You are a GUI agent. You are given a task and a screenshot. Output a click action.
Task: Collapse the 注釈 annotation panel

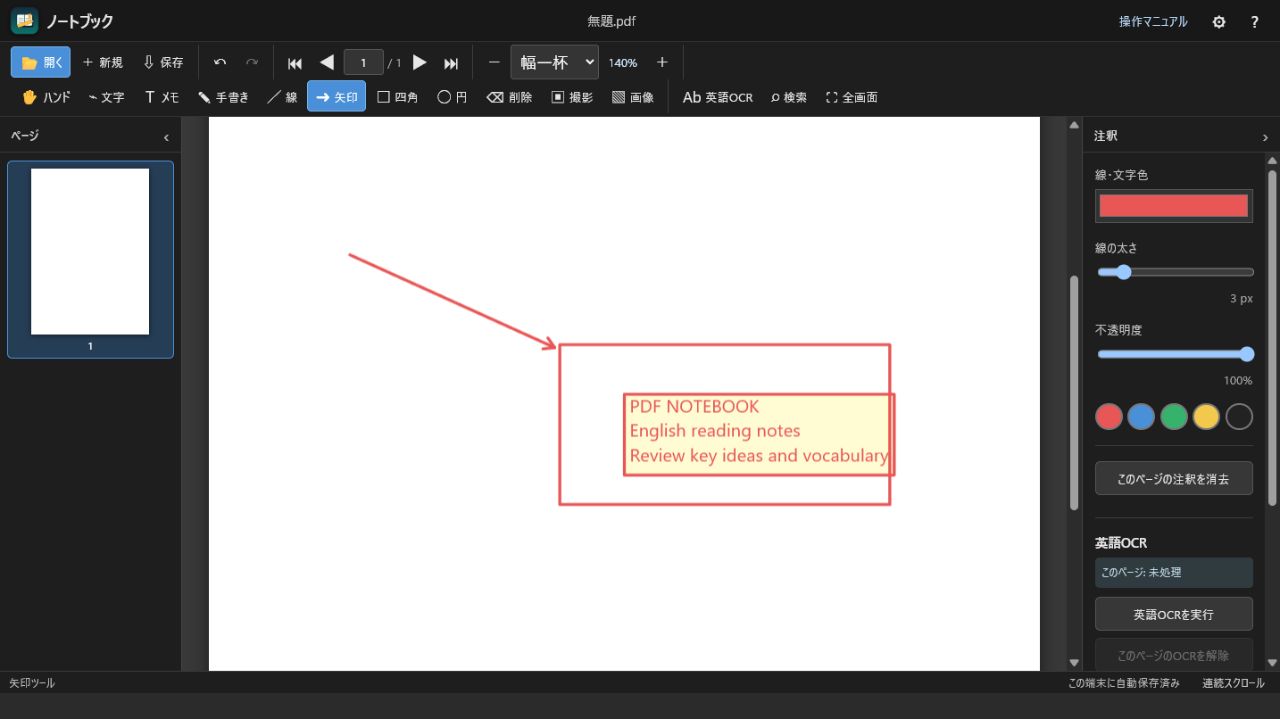click(1265, 137)
